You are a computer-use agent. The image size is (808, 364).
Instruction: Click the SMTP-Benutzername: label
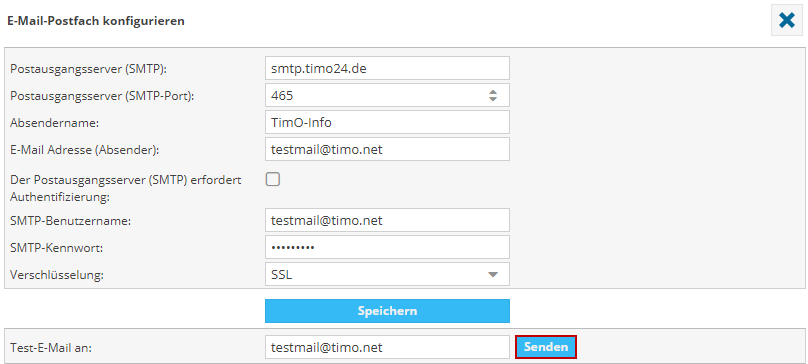71,221
